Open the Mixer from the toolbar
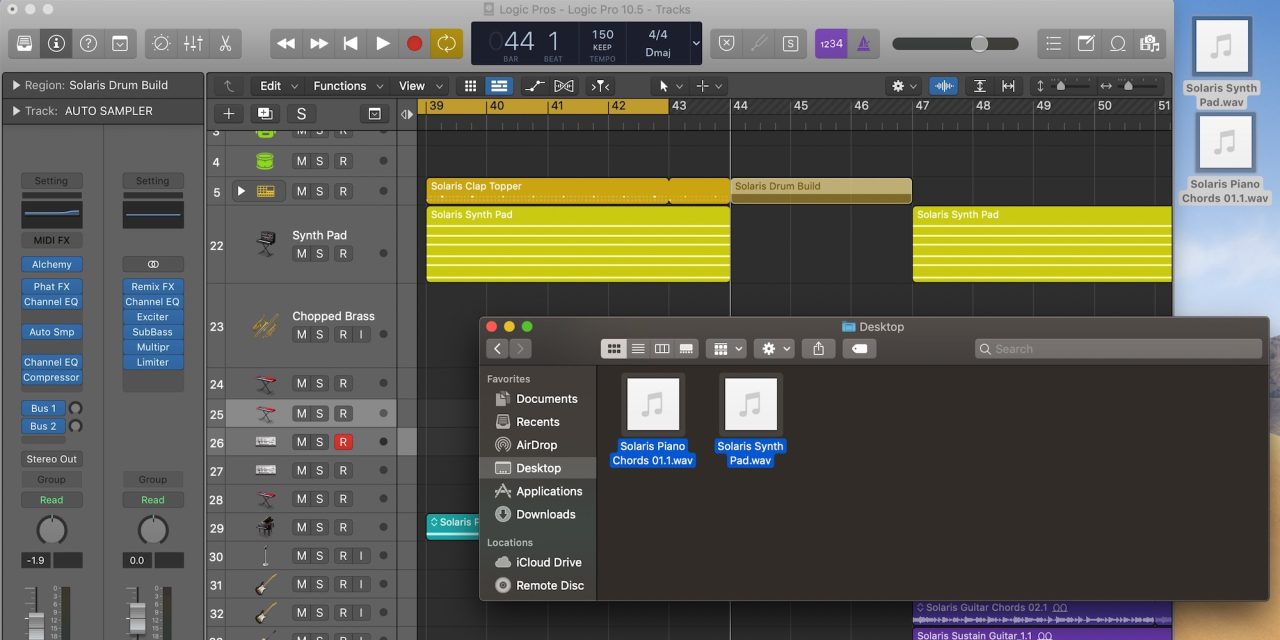 point(194,43)
